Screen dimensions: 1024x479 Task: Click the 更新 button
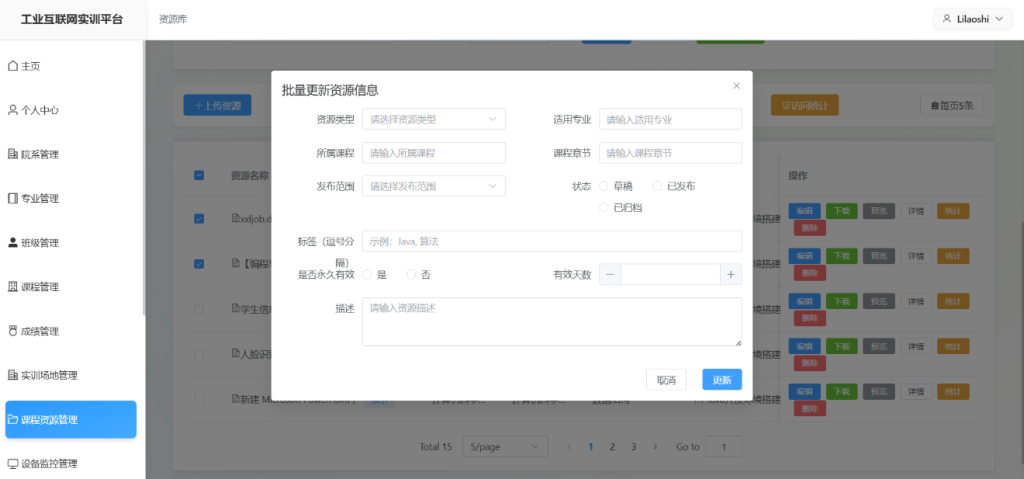tap(721, 380)
